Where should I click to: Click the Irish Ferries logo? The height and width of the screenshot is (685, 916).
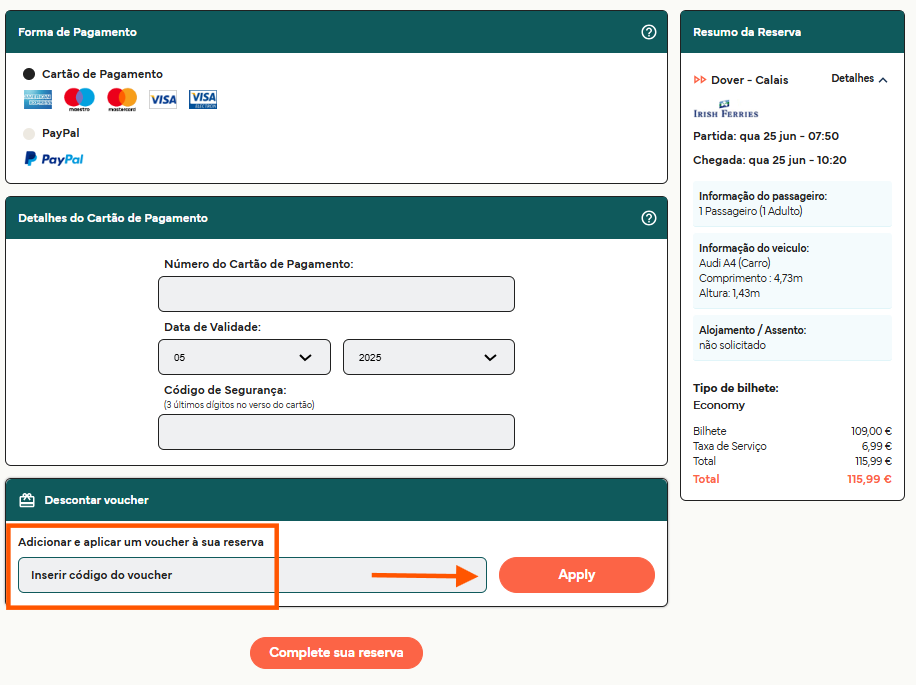click(726, 109)
